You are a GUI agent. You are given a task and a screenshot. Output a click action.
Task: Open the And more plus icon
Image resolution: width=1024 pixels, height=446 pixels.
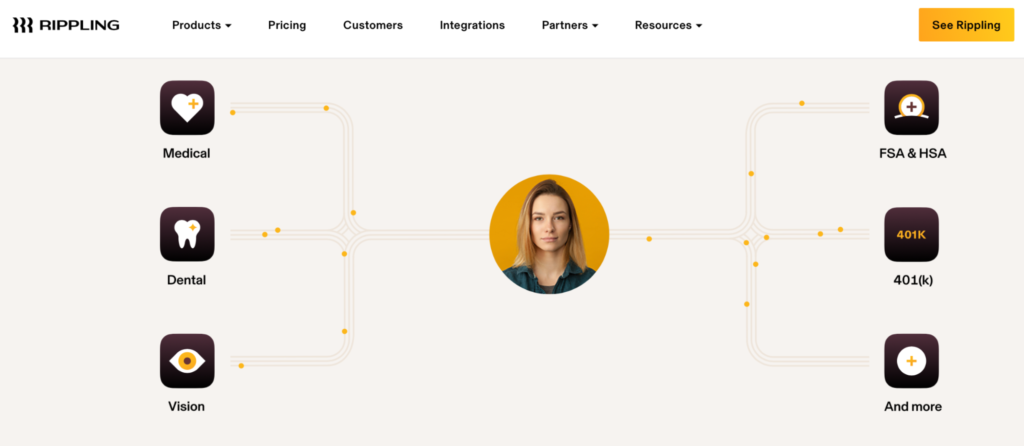pyautogui.click(x=912, y=361)
